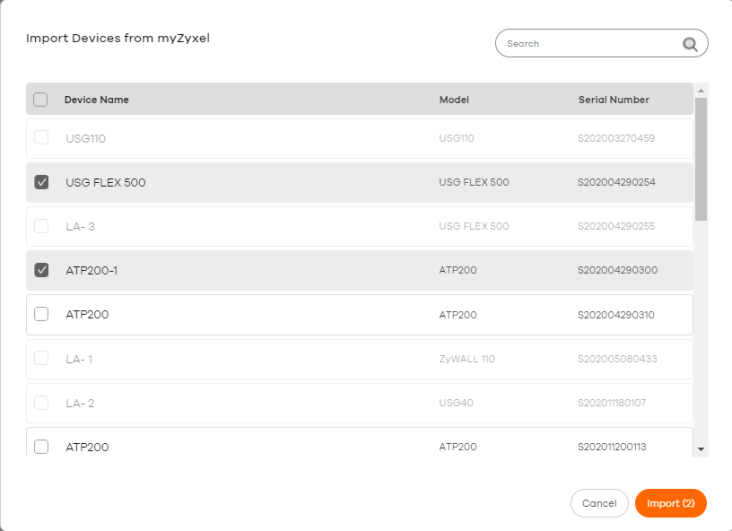Click the scroll down arrow
Image resolution: width=732 pixels, height=531 pixels.
(x=701, y=449)
